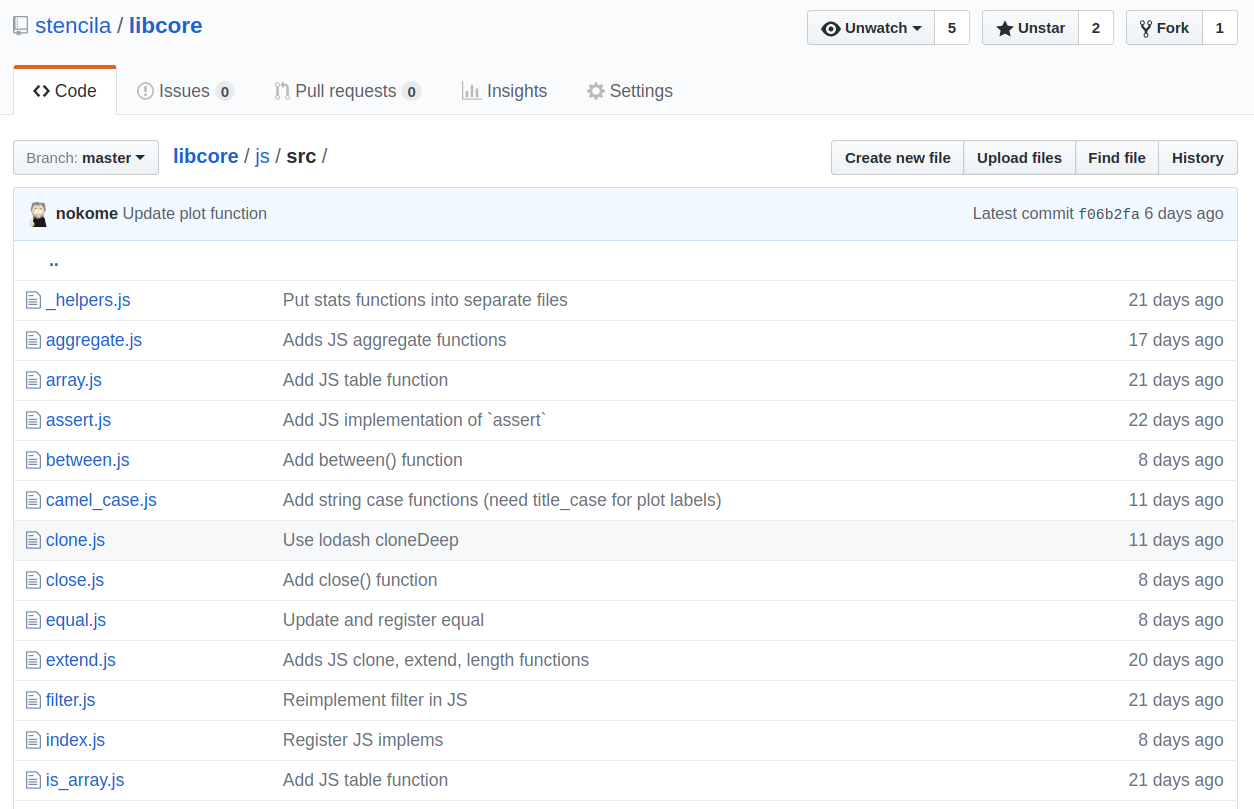Click file icon next to is_array.js
The width and height of the screenshot is (1254, 809).
[x=33, y=780]
